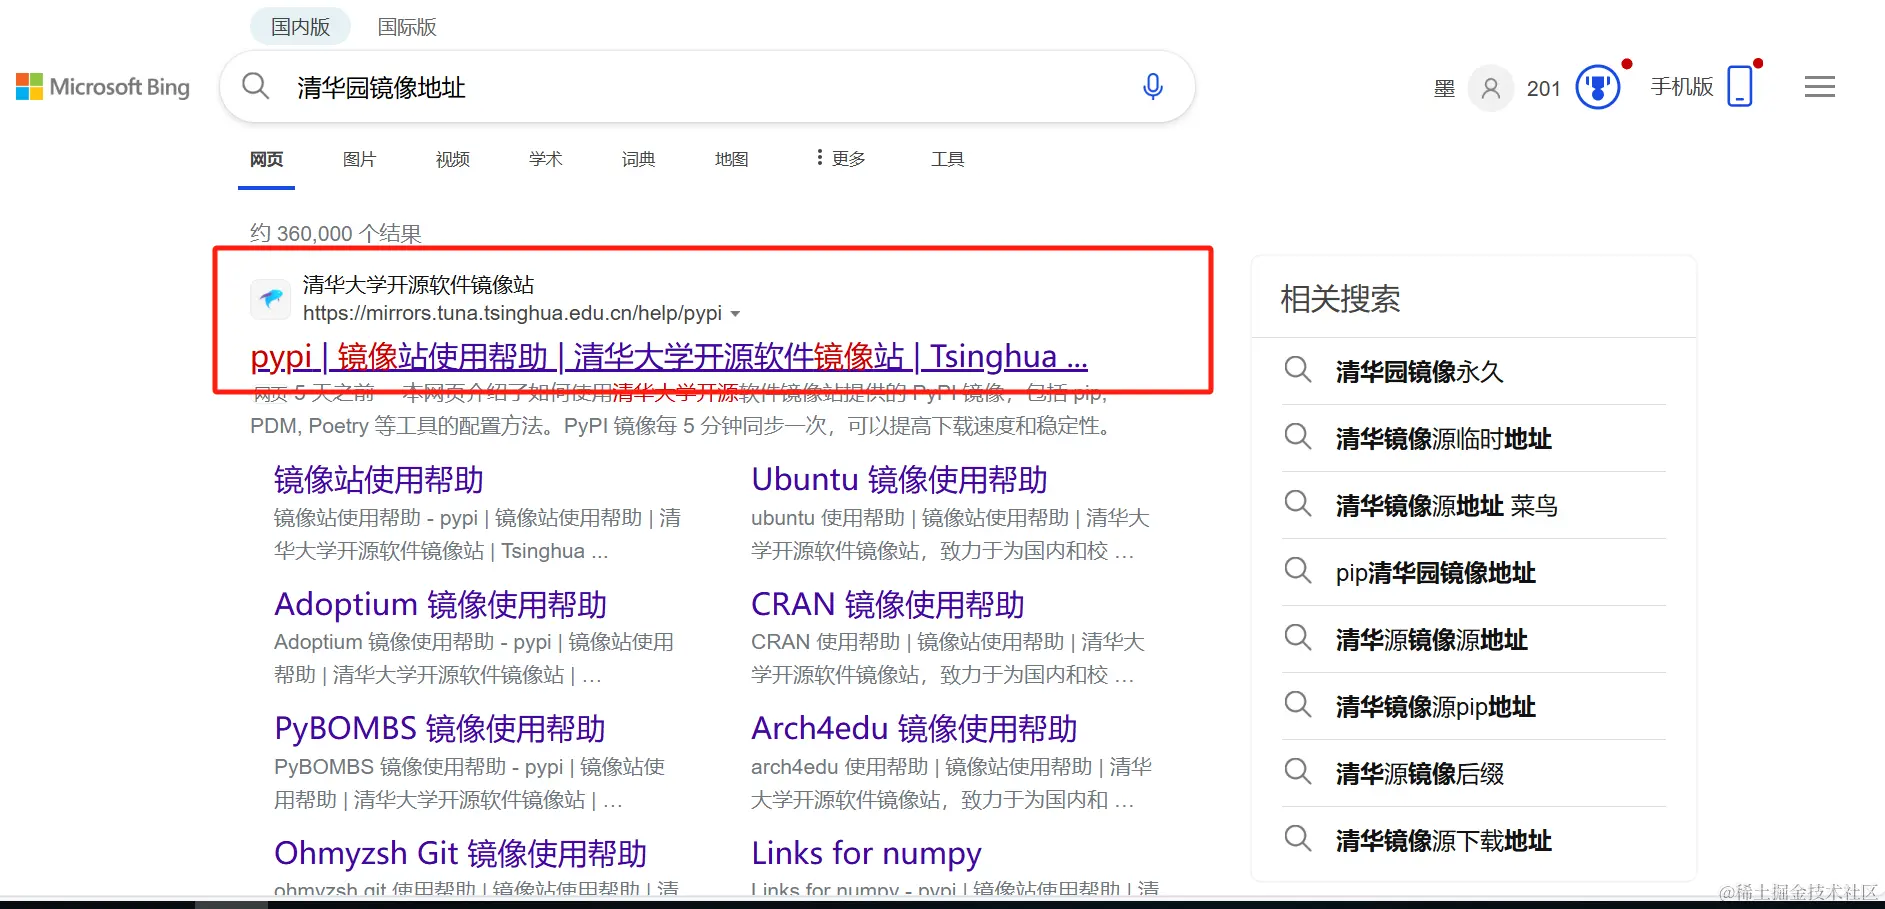This screenshot has height=909, width=1885.
Task: Click the 相关搜索 heading
Action: tap(1340, 299)
